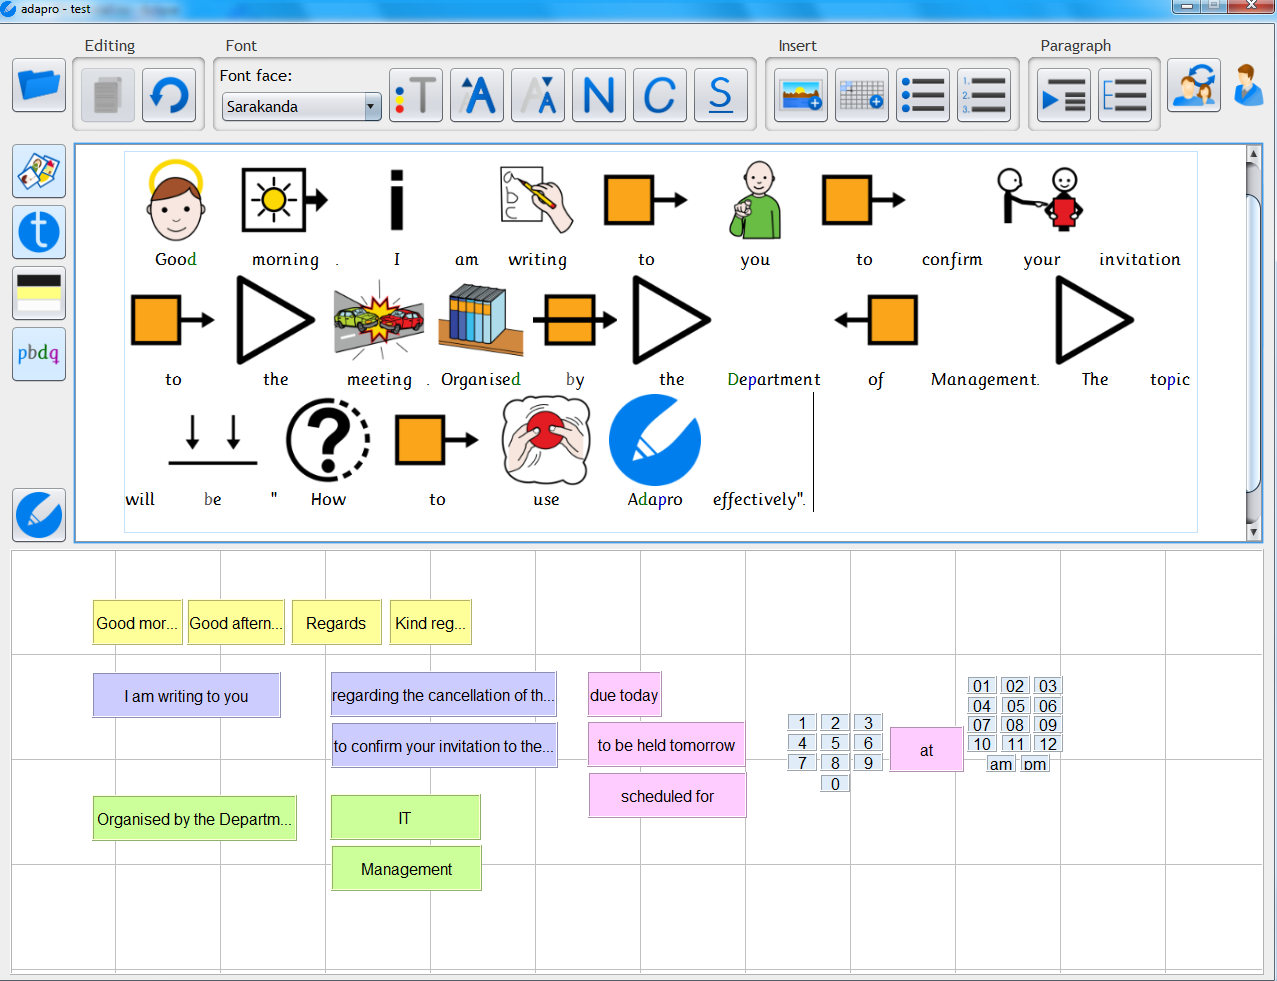Toggle underline with the S icon
This screenshot has height=981, width=1277.
(721, 96)
